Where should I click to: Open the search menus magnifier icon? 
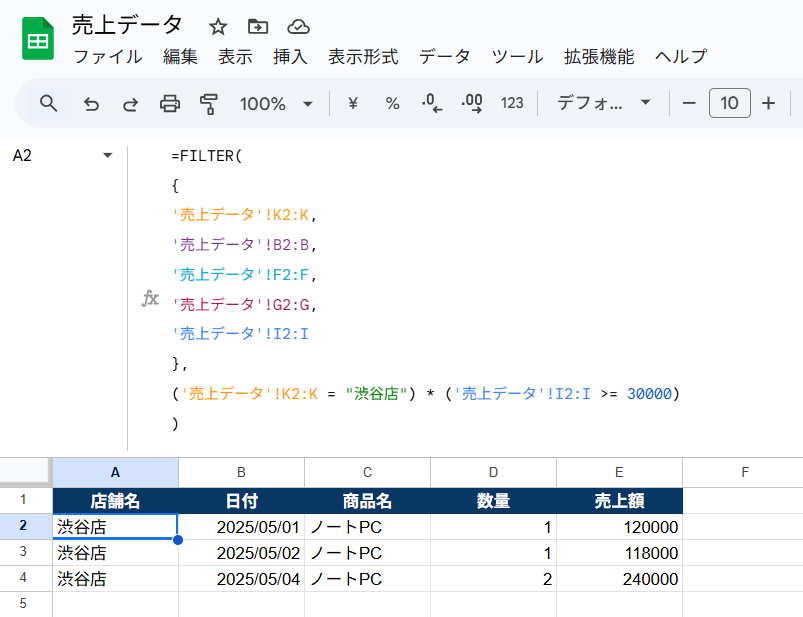[x=49, y=103]
